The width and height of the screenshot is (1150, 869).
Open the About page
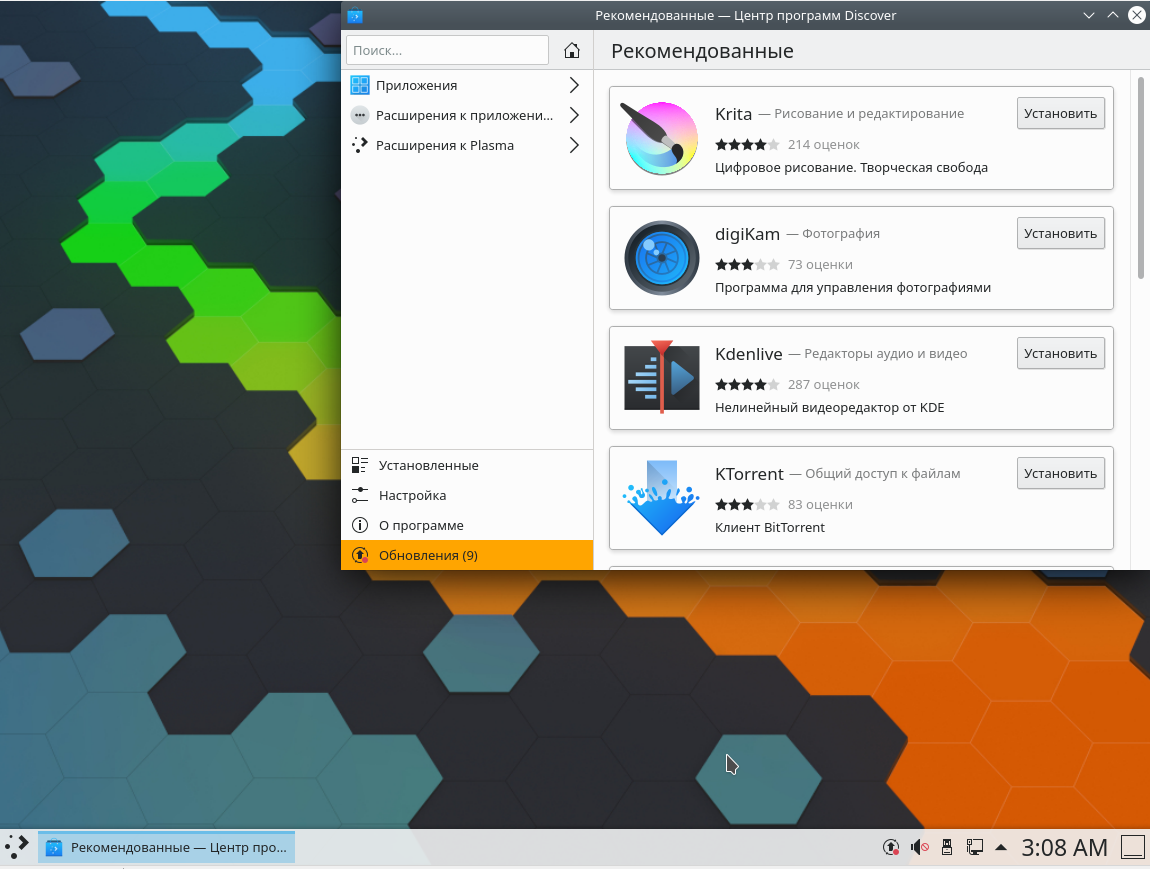[x=467, y=525]
